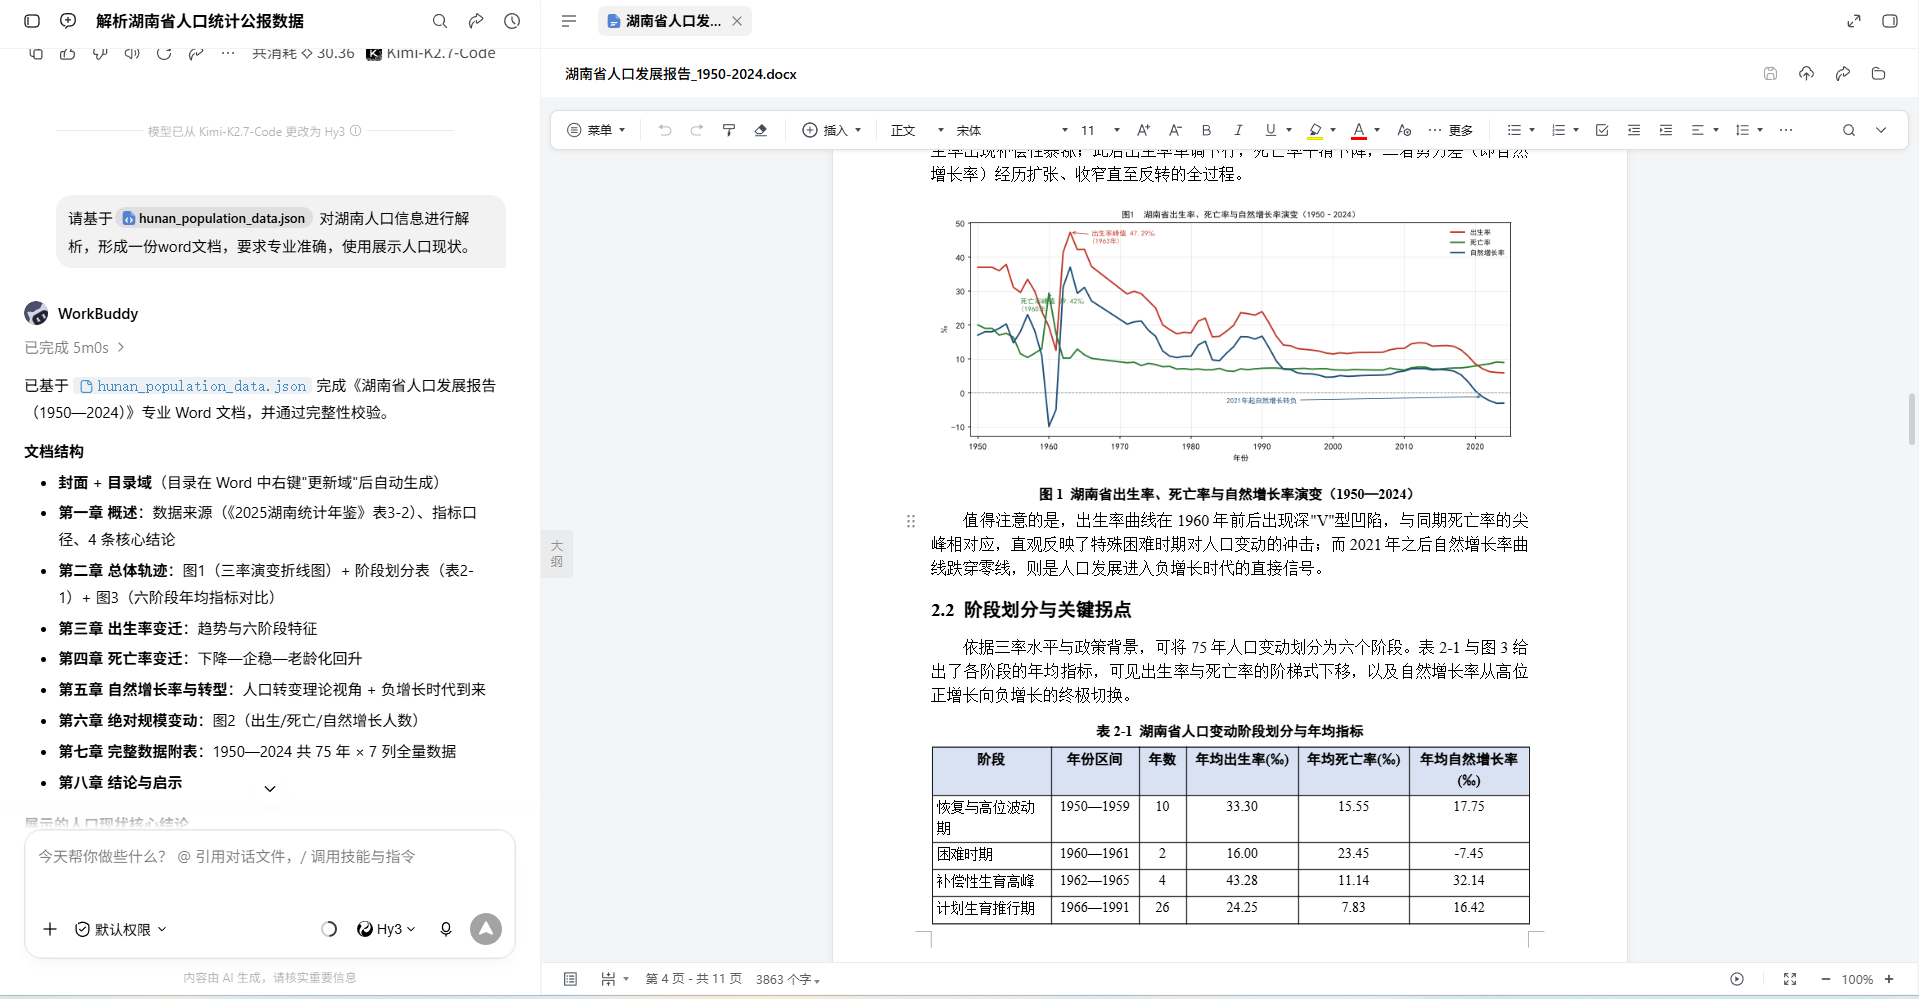This screenshot has height=999, width=1919.
Task: Apply yellow highlight color
Action: (1315, 130)
